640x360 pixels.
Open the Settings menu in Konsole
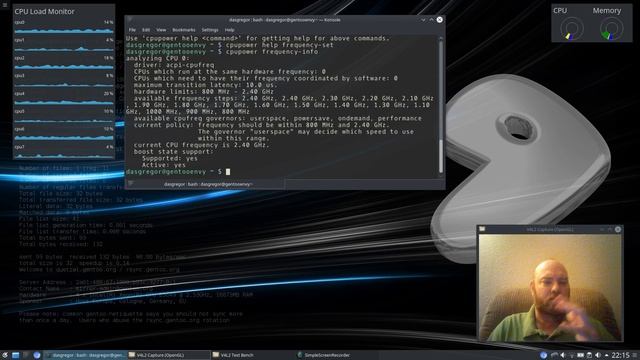click(x=210, y=30)
